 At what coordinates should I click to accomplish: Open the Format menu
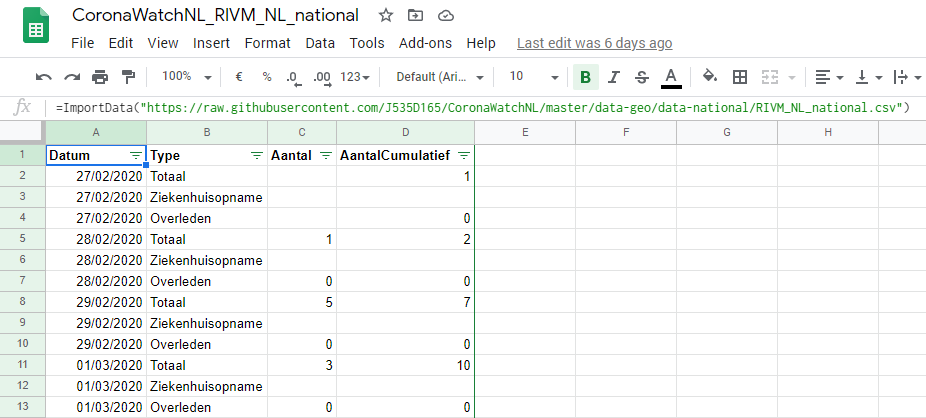[x=268, y=43]
